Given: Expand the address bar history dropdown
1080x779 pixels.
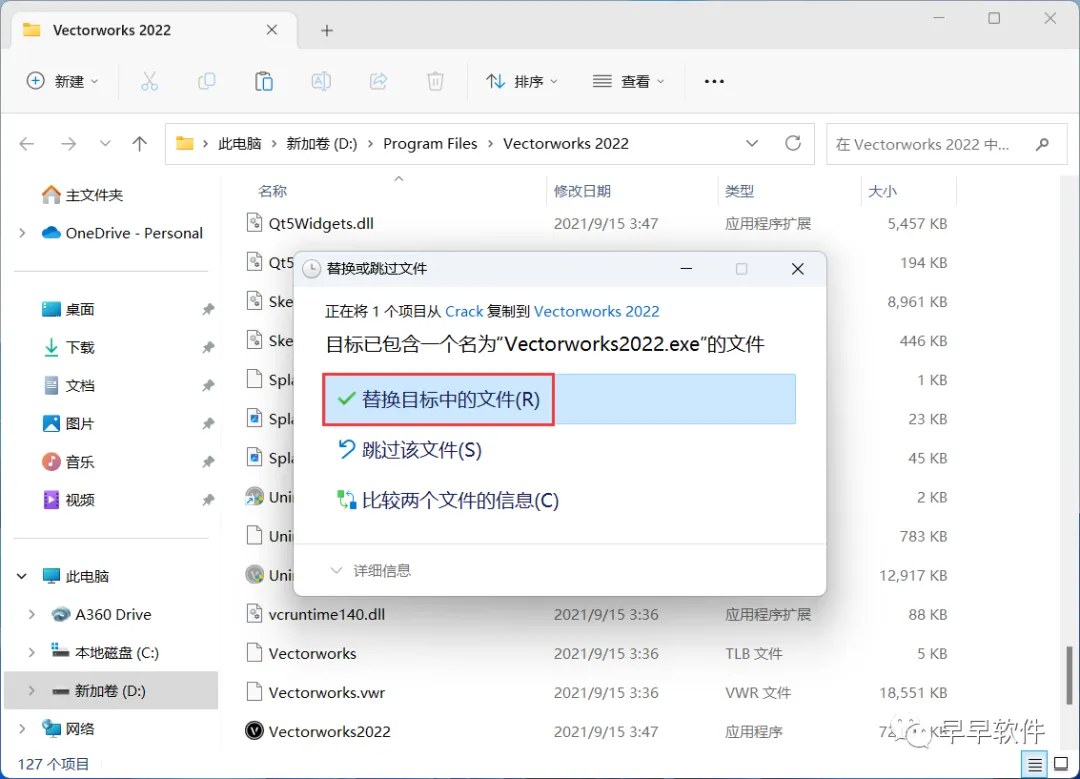Looking at the screenshot, I should pos(752,143).
